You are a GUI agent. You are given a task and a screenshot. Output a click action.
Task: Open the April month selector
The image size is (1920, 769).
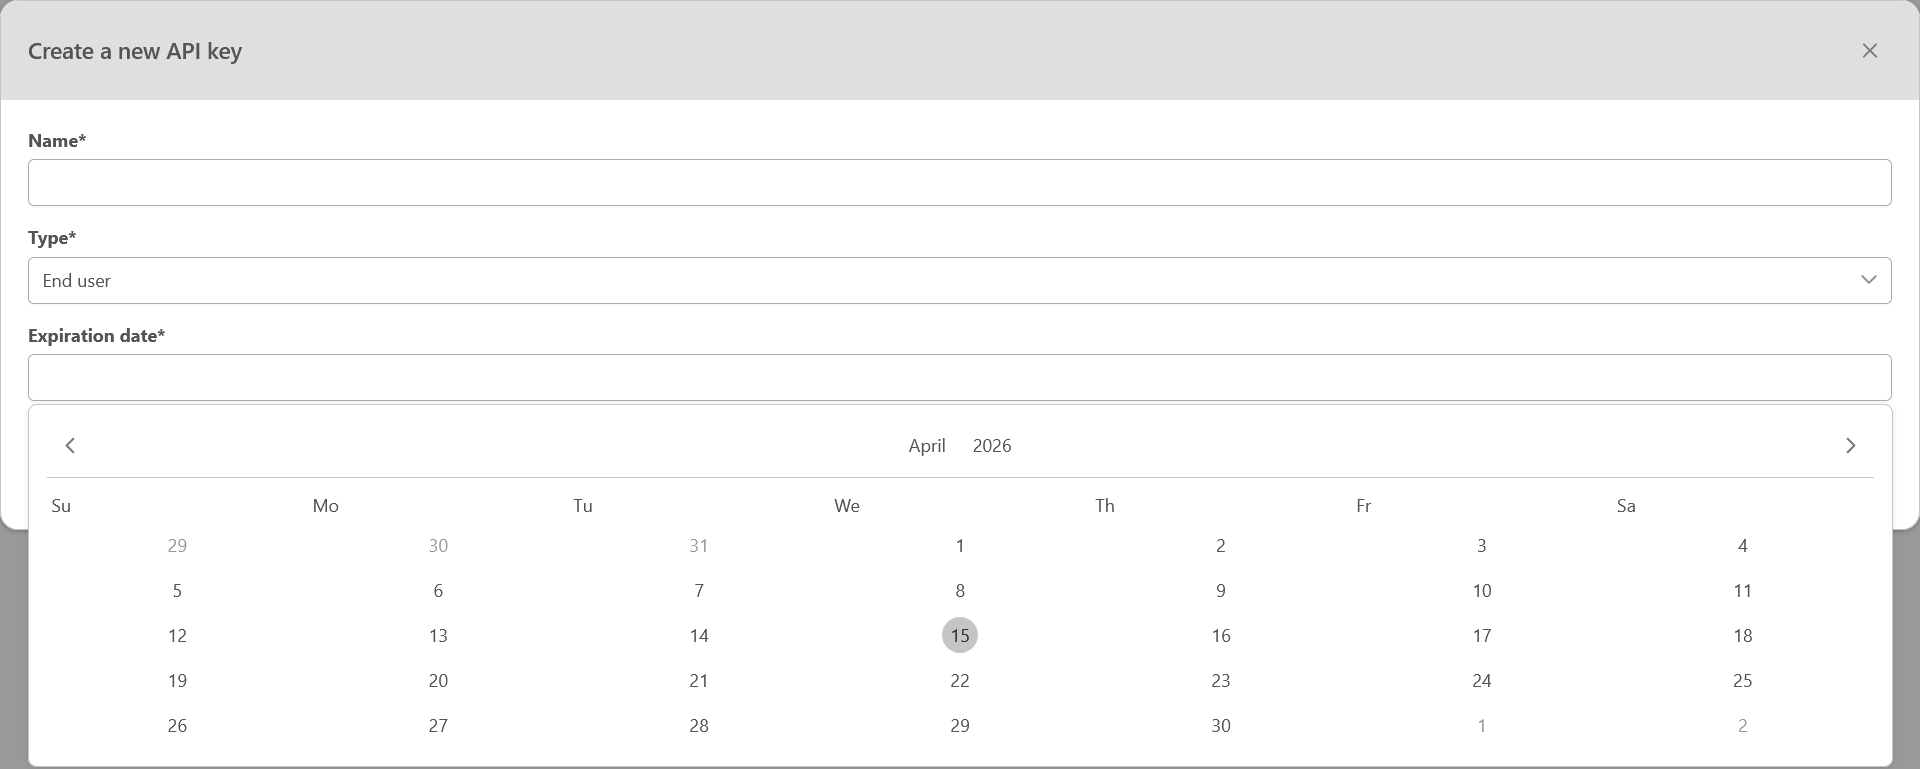926,446
